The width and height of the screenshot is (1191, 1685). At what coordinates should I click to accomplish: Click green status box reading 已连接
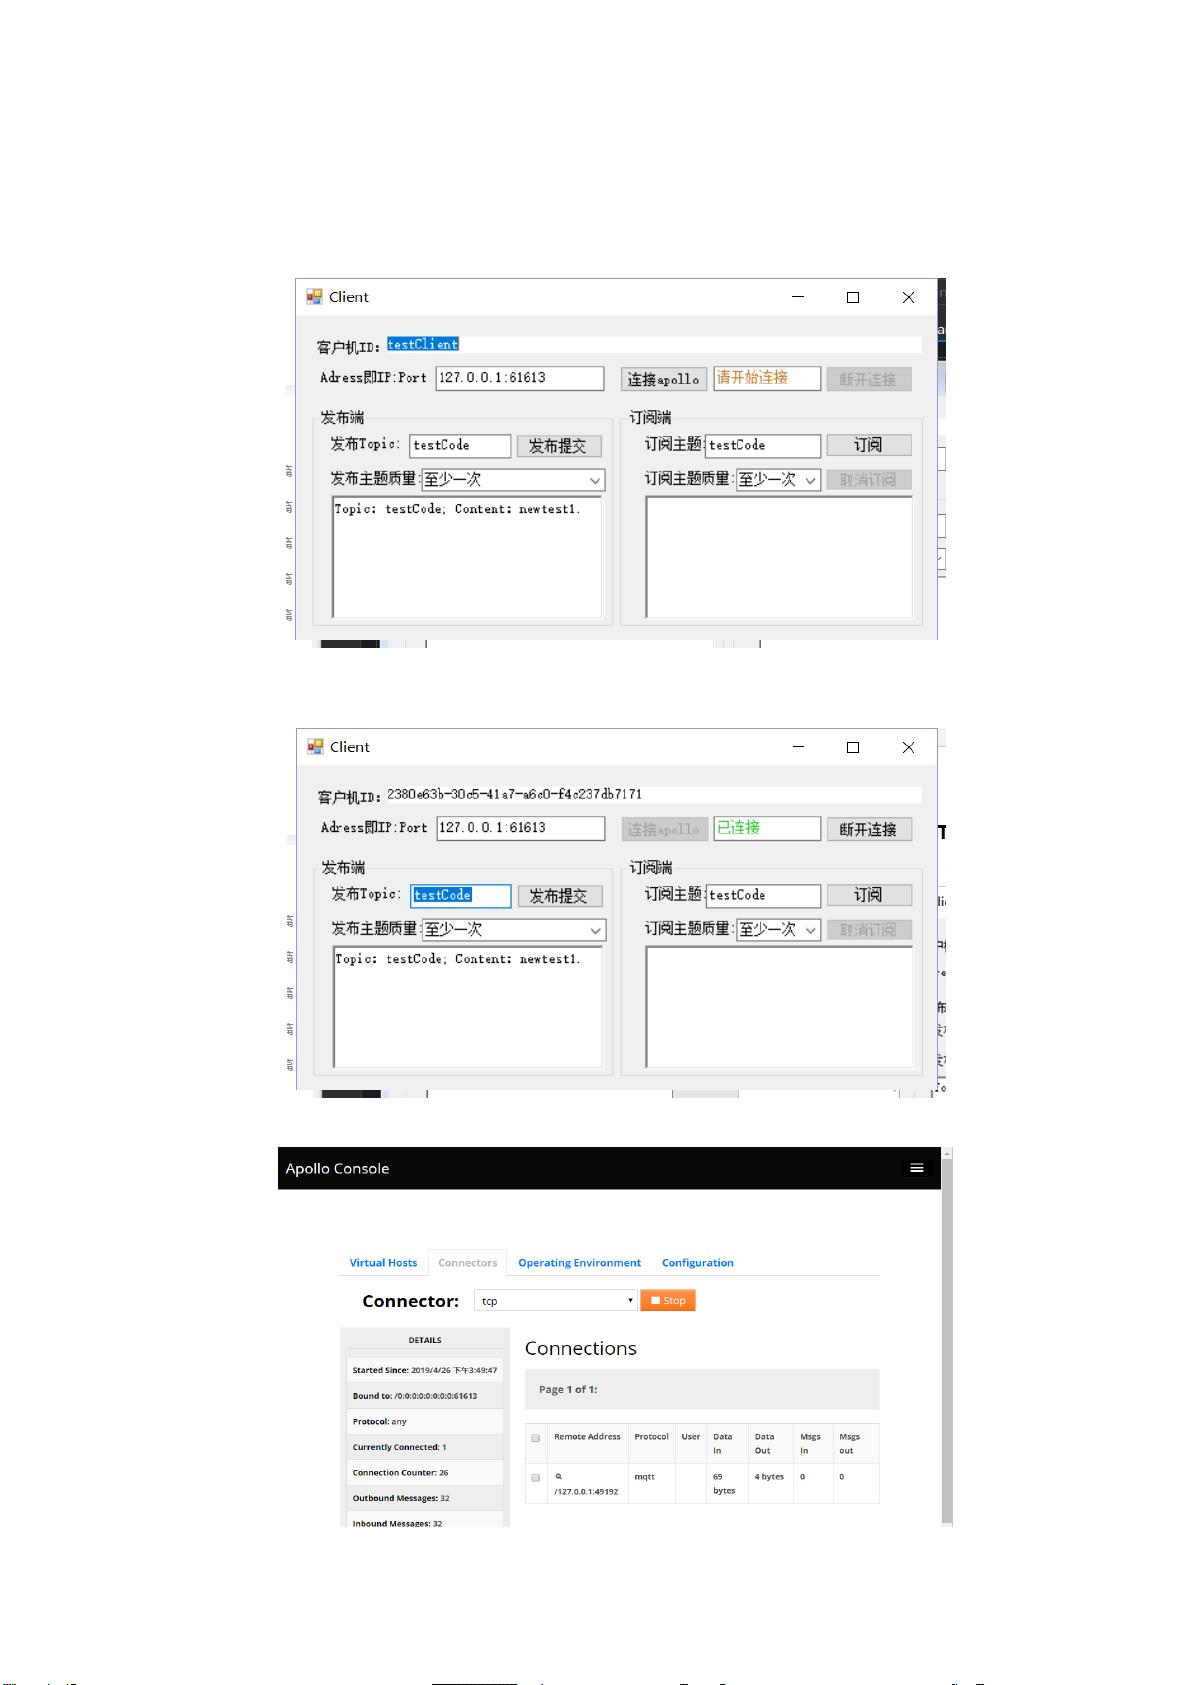click(767, 828)
